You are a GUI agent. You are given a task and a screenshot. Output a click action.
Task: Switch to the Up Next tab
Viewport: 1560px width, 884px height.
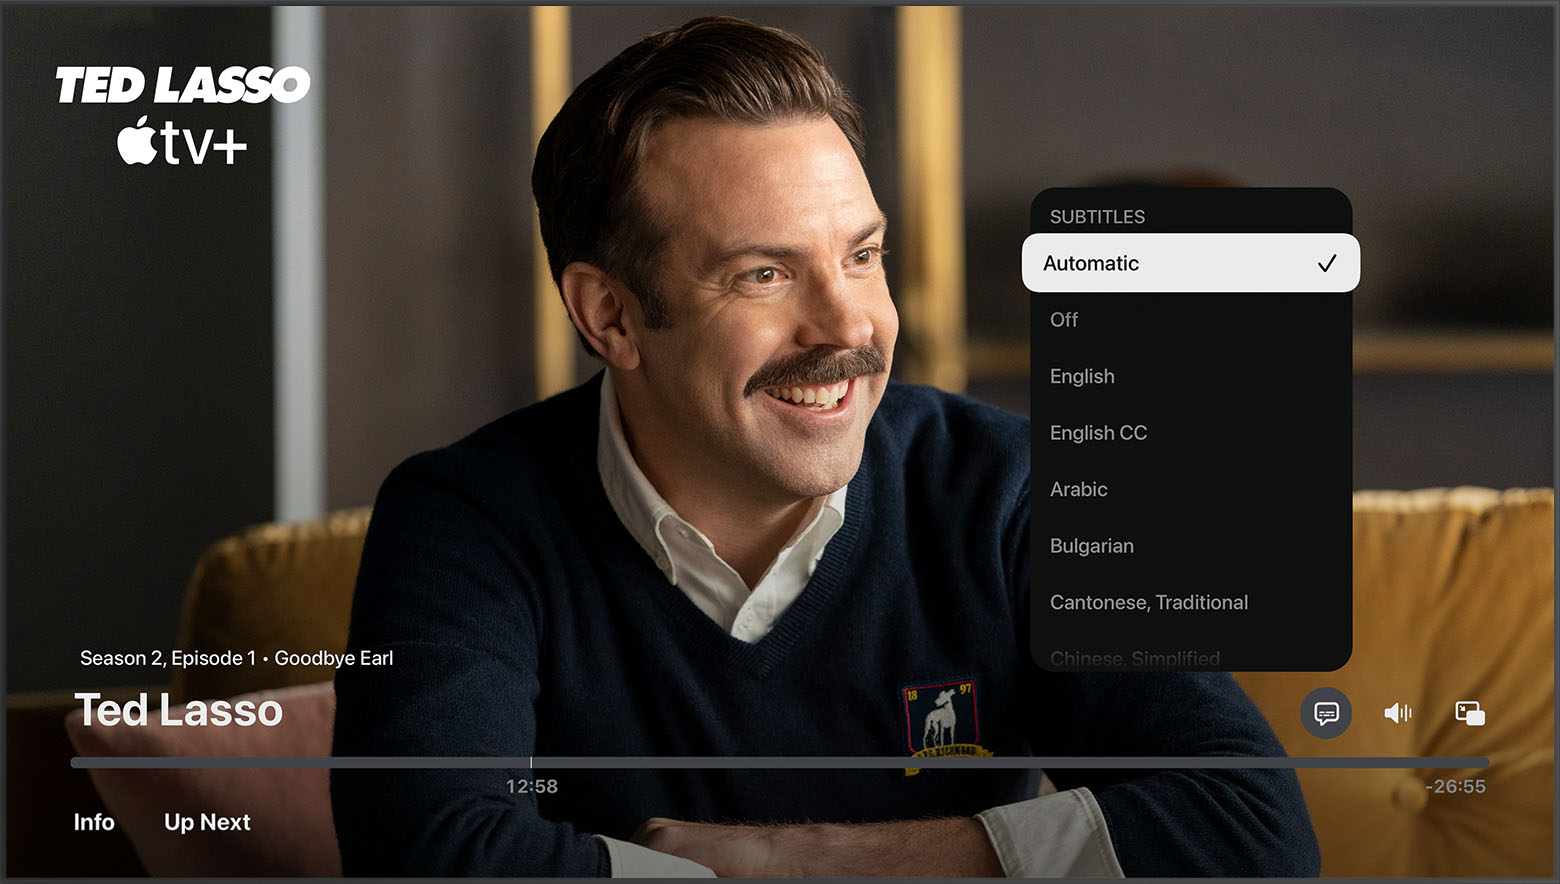pyautogui.click(x=207, y=822)
